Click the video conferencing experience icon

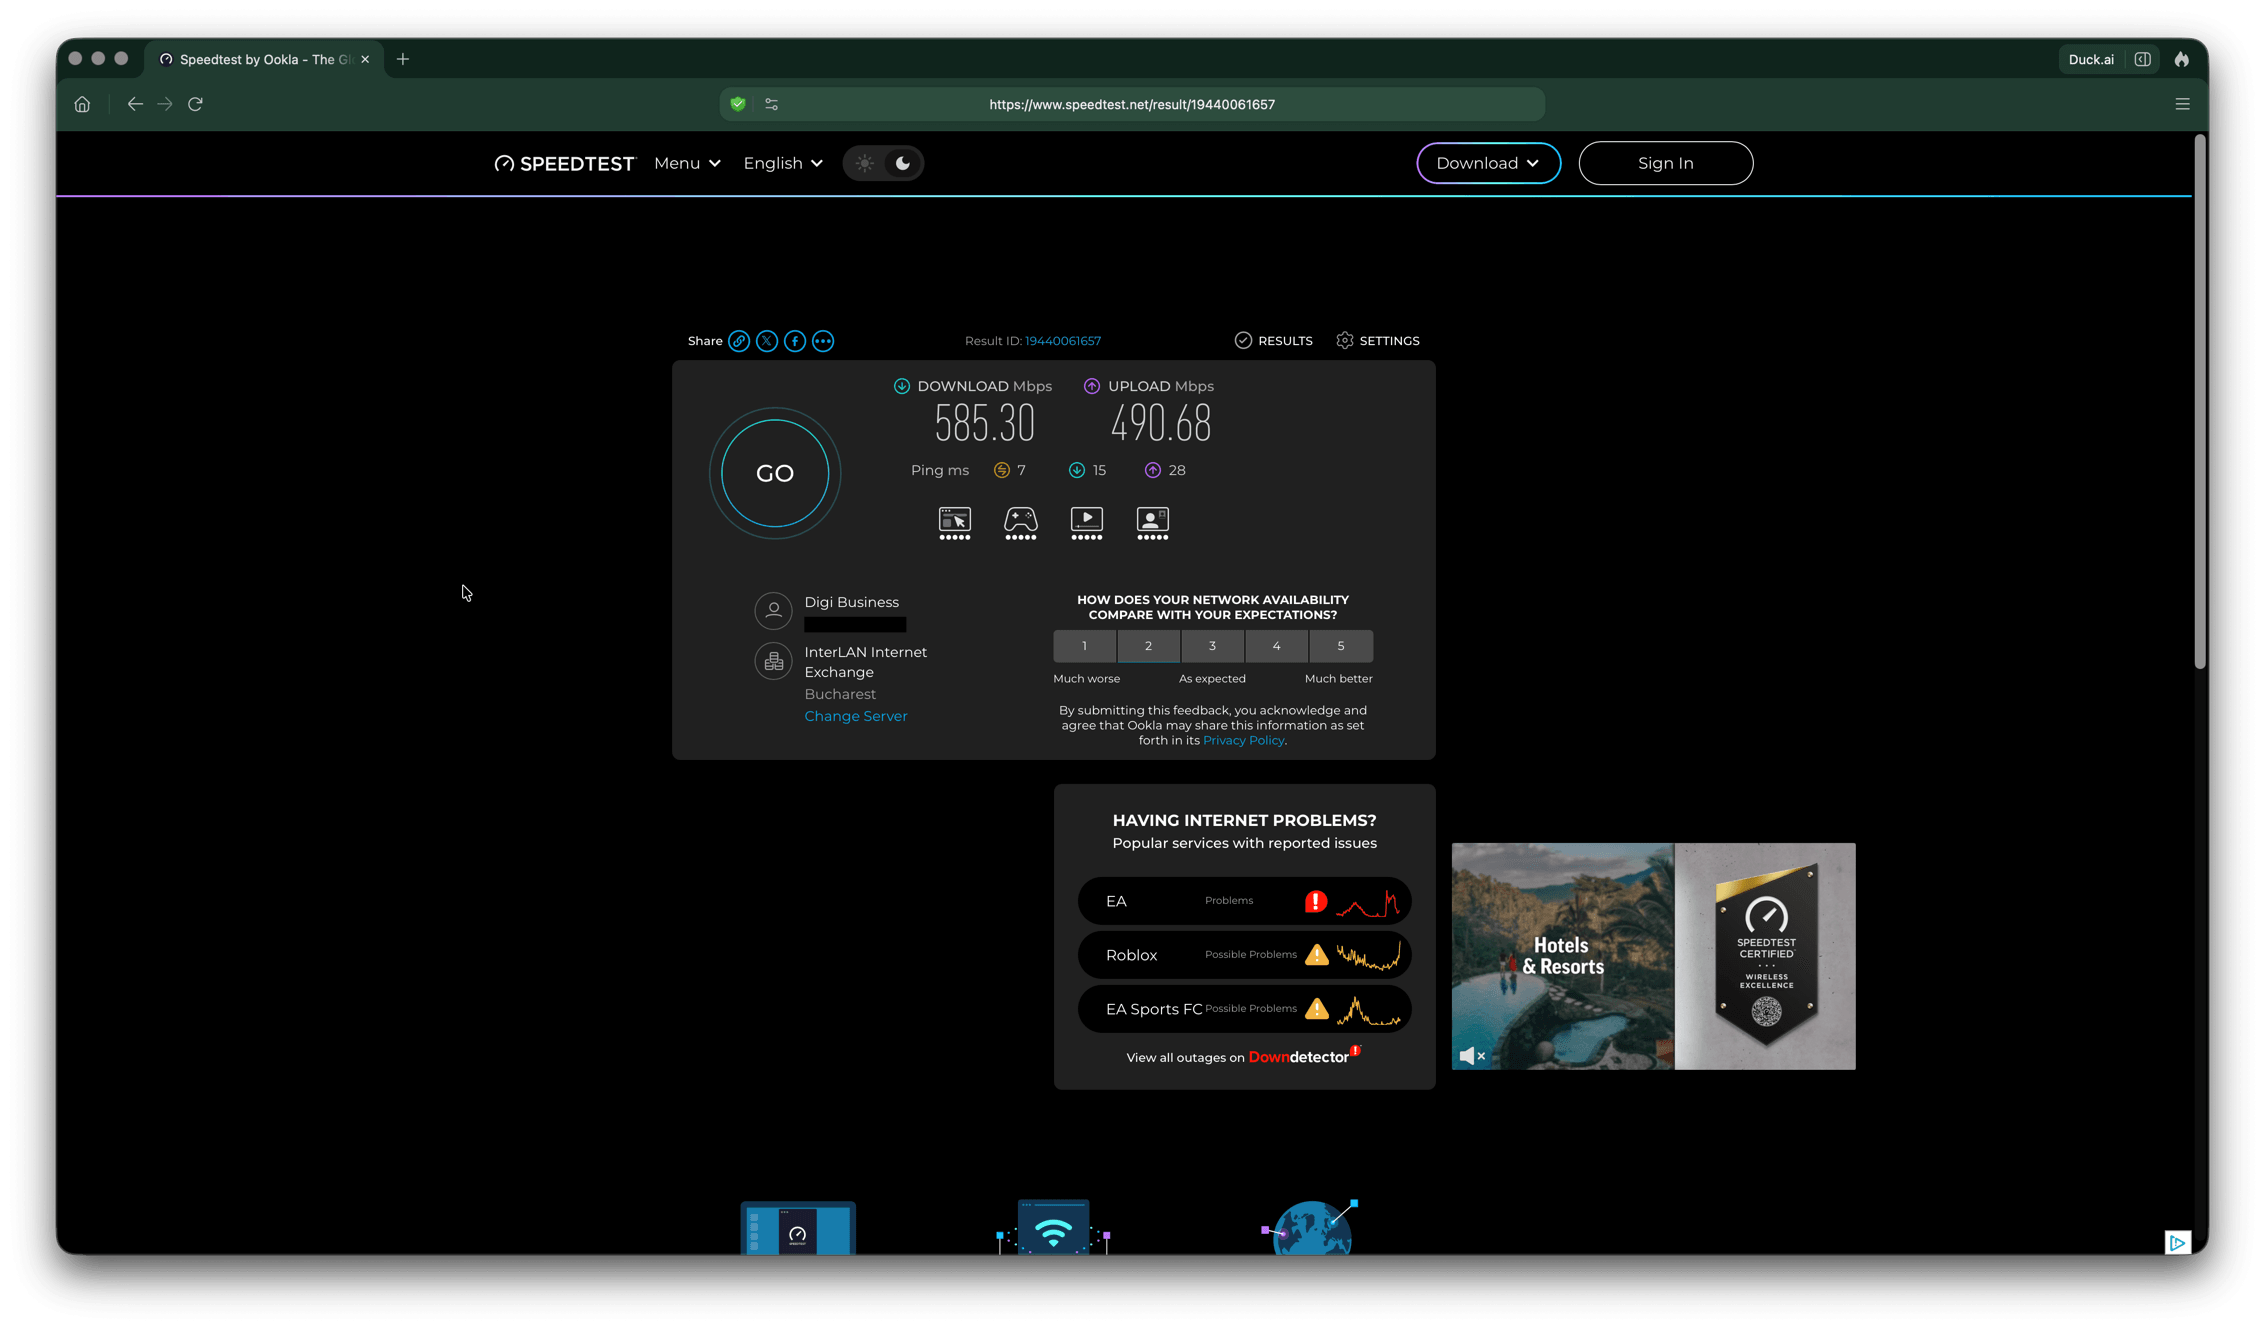(x=1153, y=524)
